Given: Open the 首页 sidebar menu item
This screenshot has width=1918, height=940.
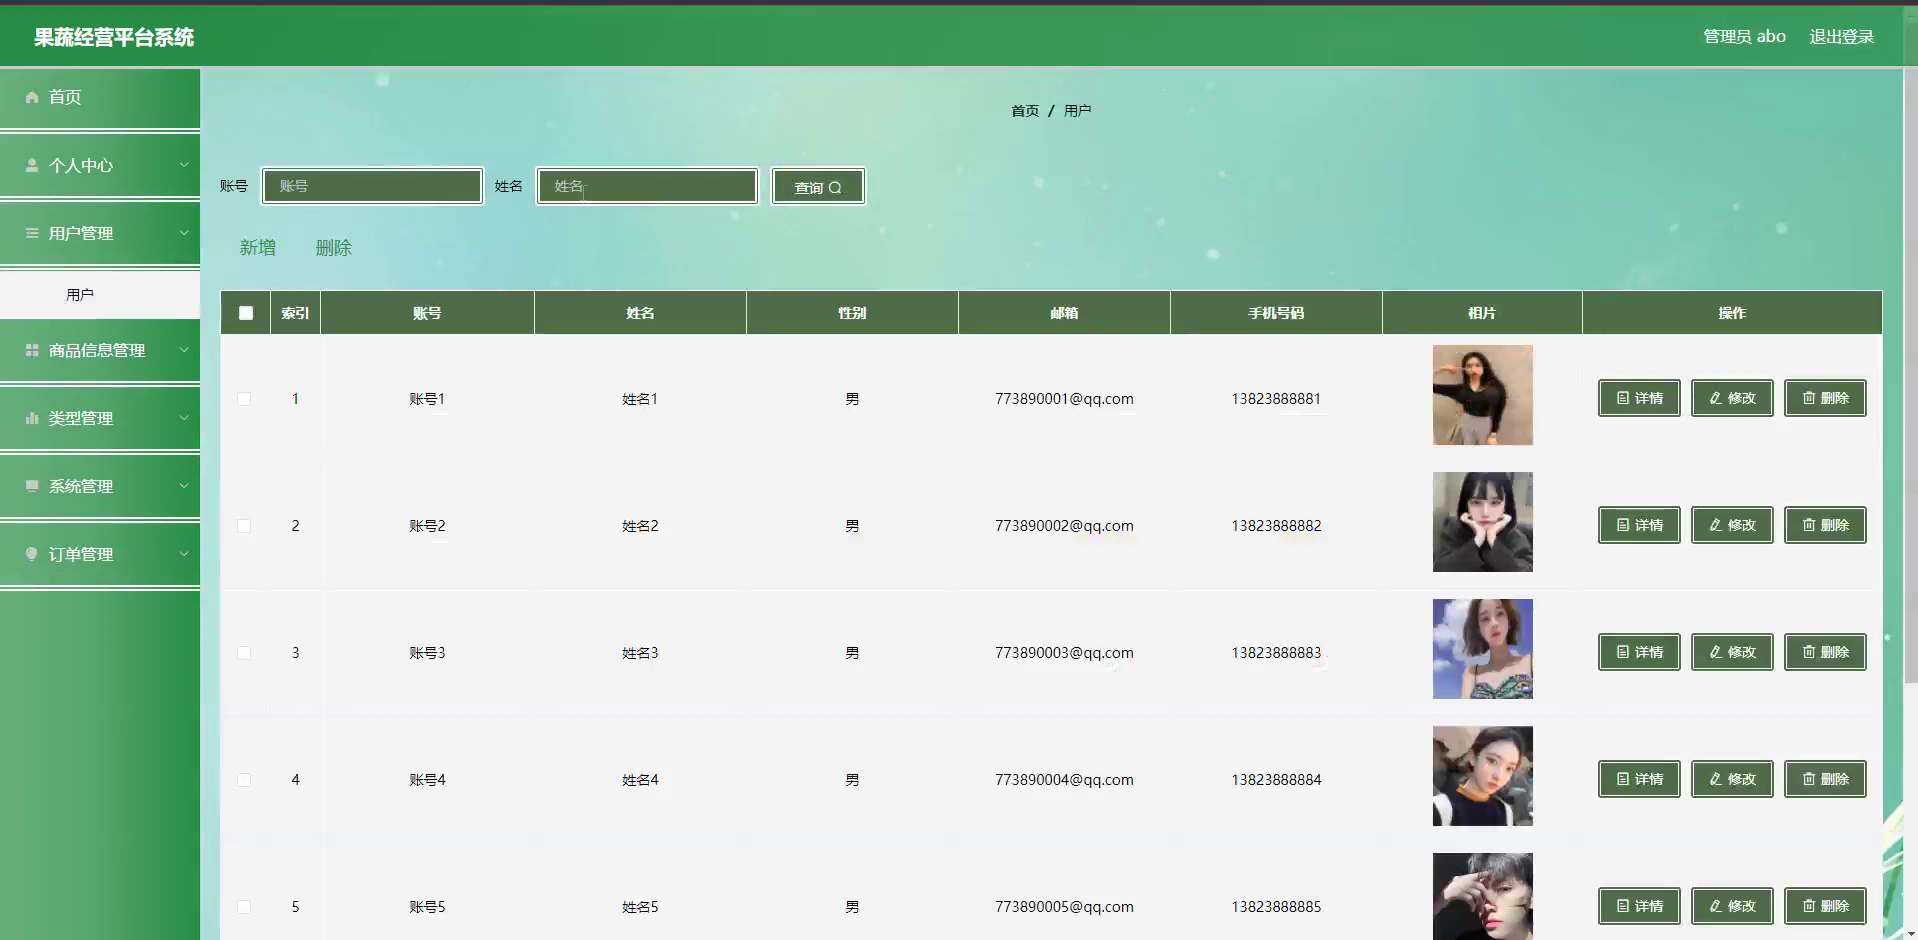Looking at the screenshot, I should coord(100,97).
